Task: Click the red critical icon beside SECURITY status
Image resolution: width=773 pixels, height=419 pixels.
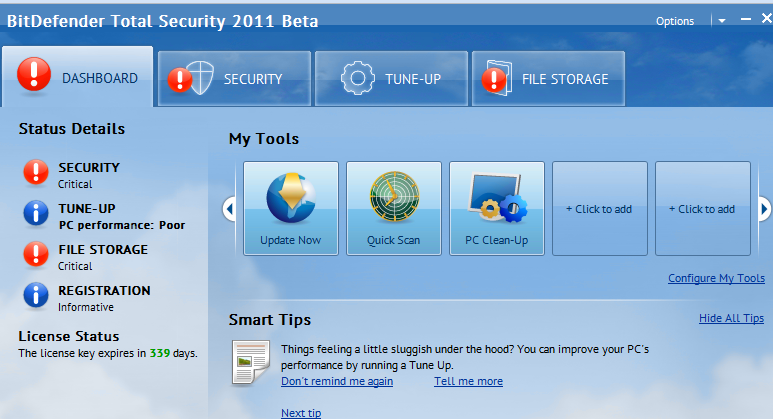Action: pyautogui.click(x=36, y=172)
